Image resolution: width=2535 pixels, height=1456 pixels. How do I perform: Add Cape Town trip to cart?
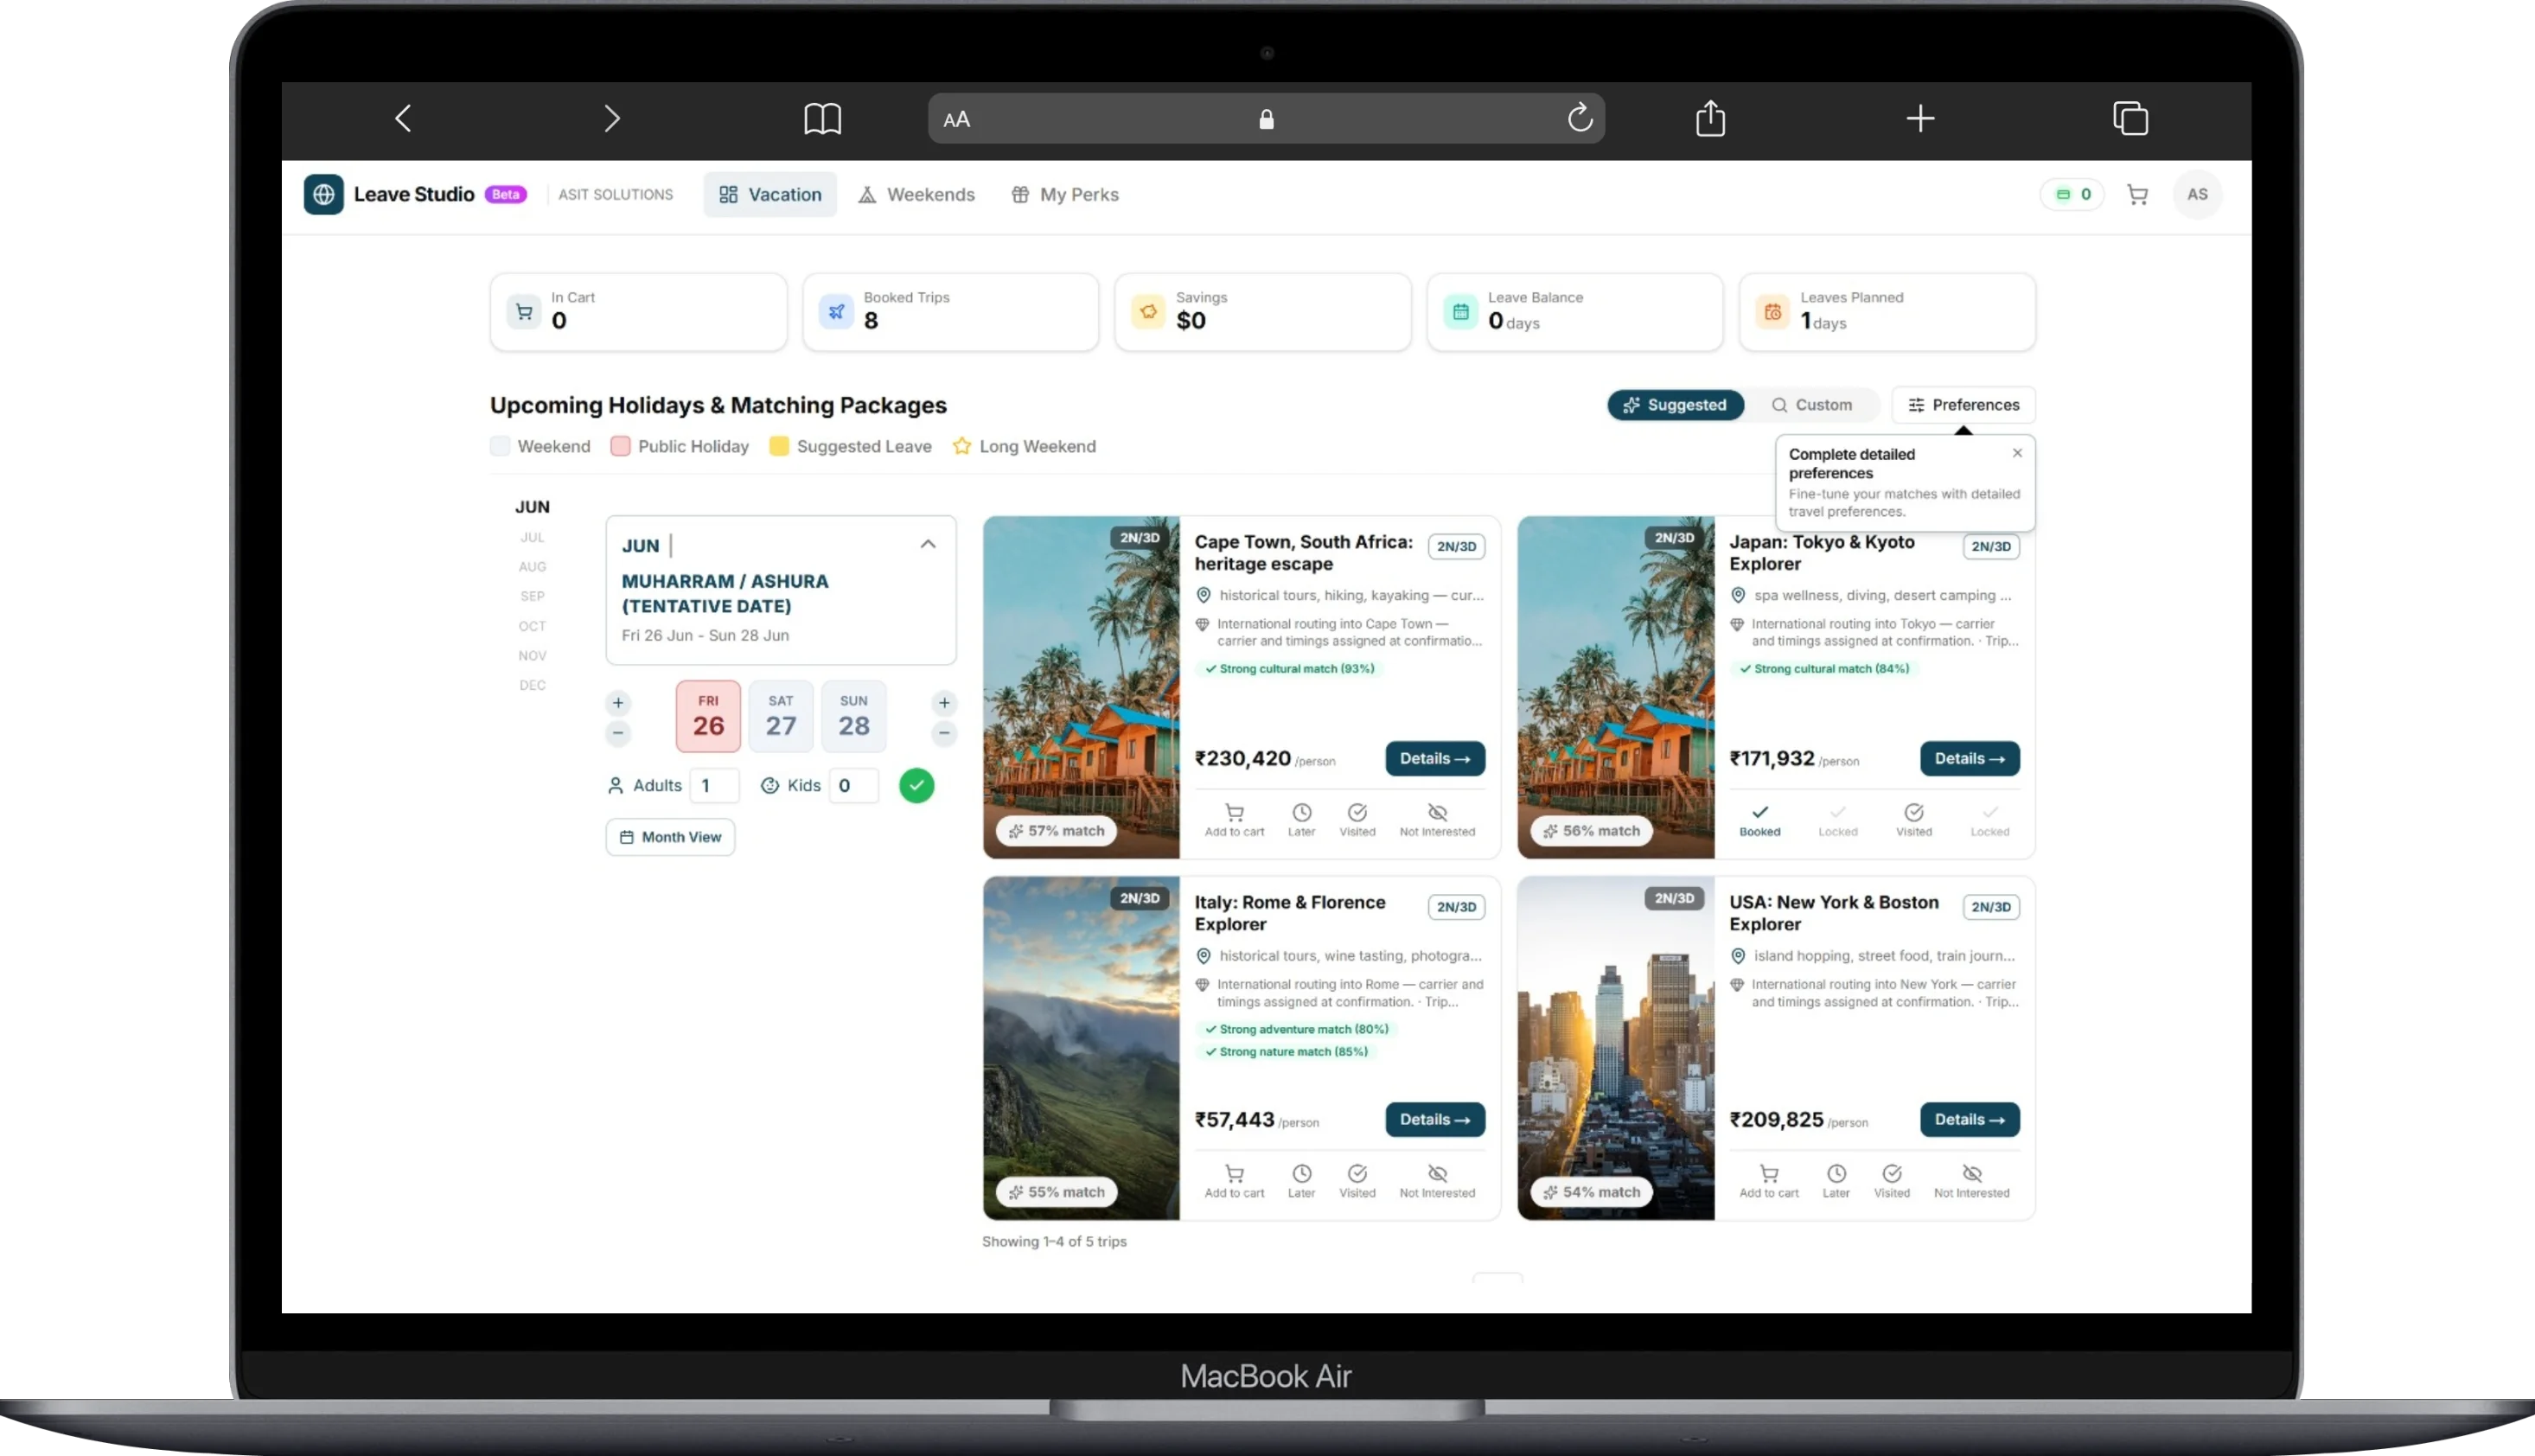[1234, 819]
